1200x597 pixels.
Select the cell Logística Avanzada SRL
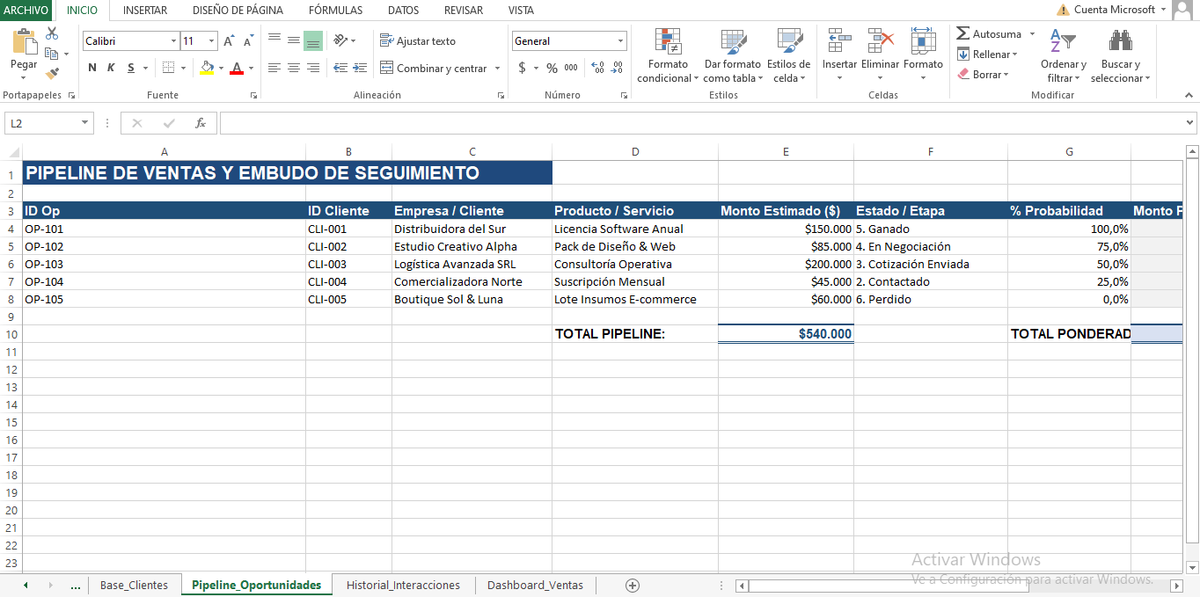(x=471, y=264)
